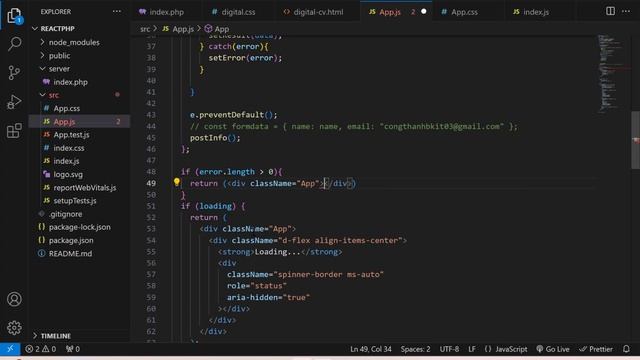Click the ports forwarded indicator showing 0
Screen dimensions: 640x360
point(73,349)
